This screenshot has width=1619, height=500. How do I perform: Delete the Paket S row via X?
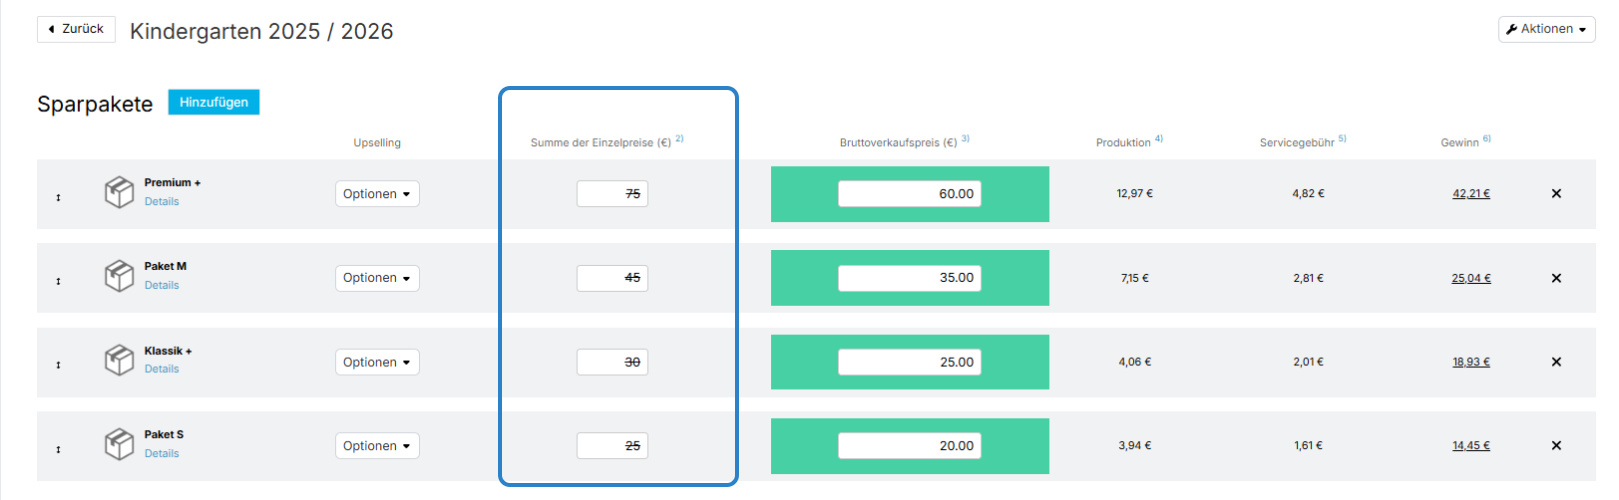1556,446
